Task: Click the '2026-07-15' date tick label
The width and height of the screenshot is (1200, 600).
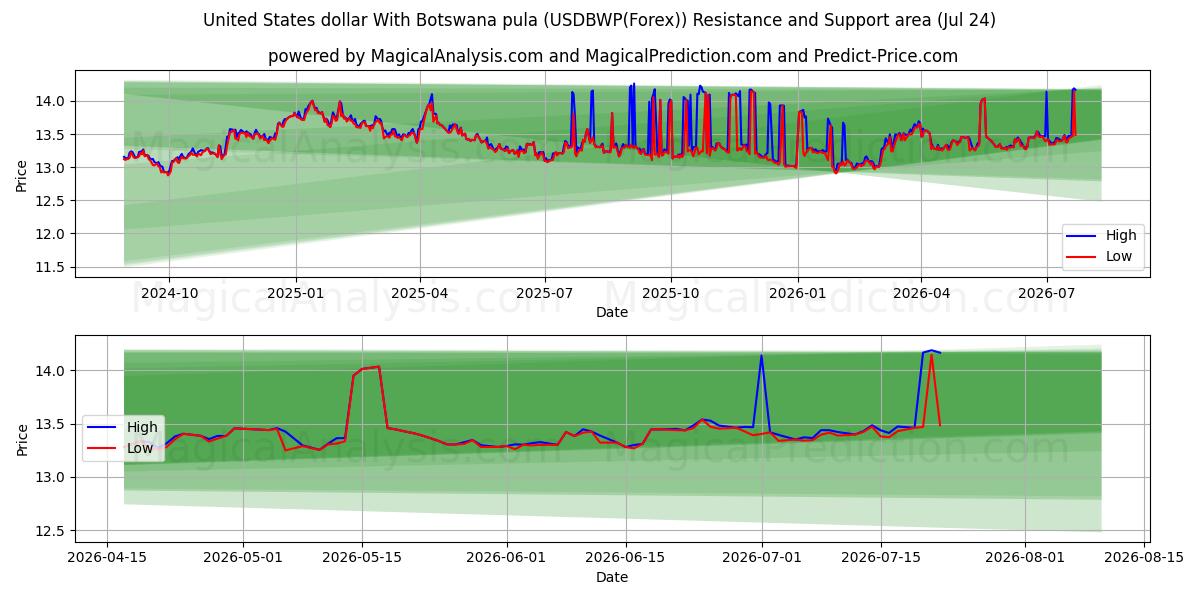Action: [881, 557]
